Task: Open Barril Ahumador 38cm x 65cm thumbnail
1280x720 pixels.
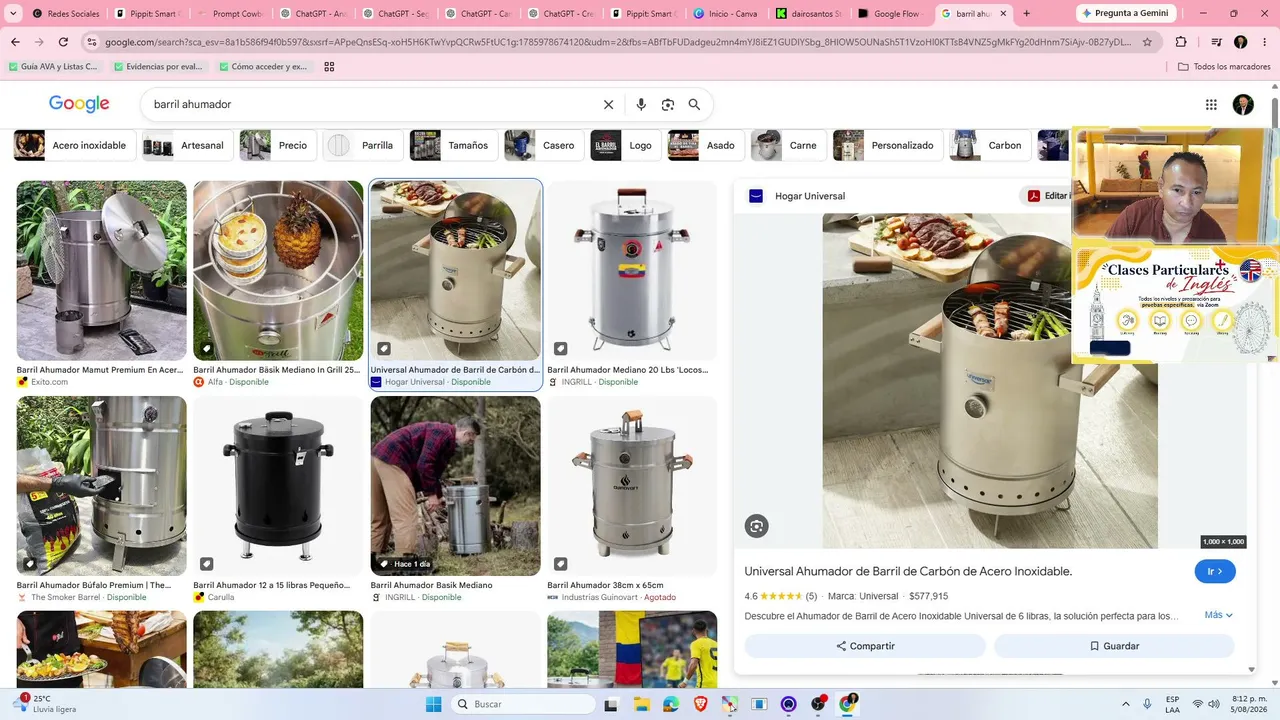Action: 632,486
